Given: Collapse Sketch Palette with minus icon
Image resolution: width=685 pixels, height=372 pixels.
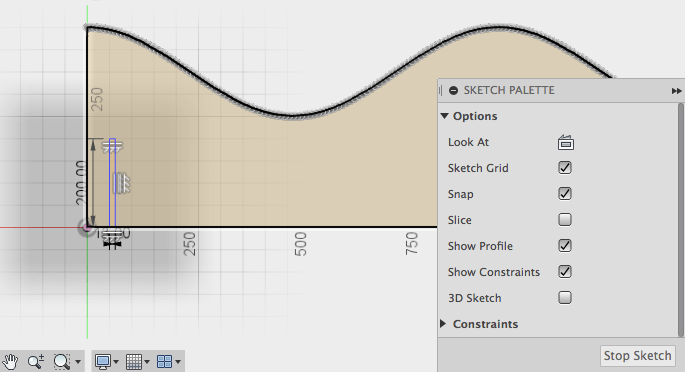Looking at the screenshot, I should click(x=453, y=90).
